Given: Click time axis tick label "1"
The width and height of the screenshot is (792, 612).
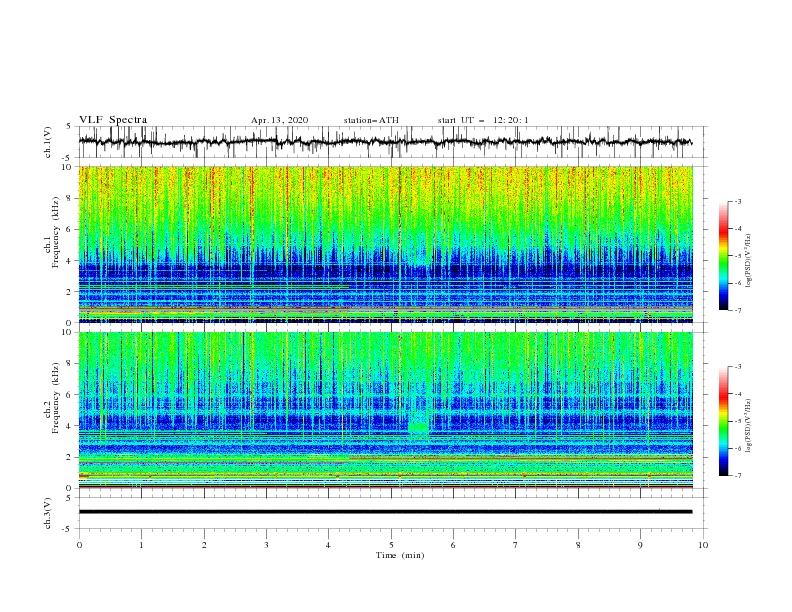Looking at the screenshot, I should coord(141,545).
